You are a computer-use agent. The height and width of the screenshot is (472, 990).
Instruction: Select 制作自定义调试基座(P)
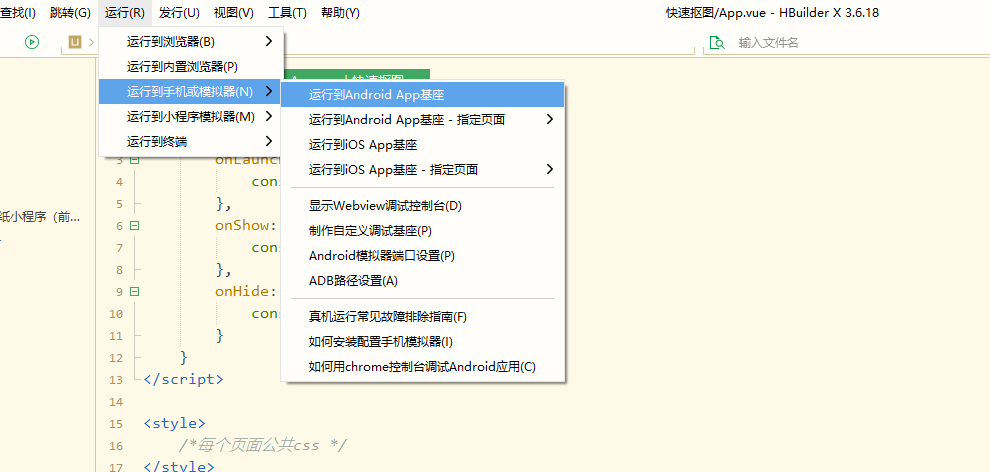[422, 231]
